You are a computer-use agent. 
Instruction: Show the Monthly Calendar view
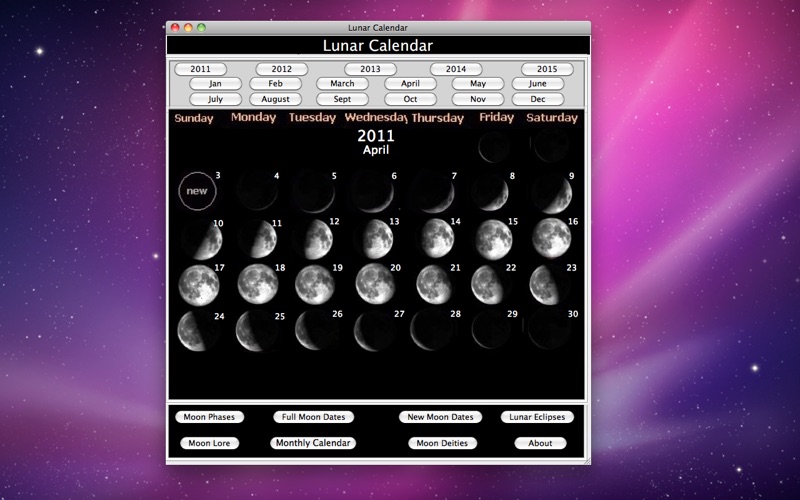pyautogui.click(x=313, y=443)
